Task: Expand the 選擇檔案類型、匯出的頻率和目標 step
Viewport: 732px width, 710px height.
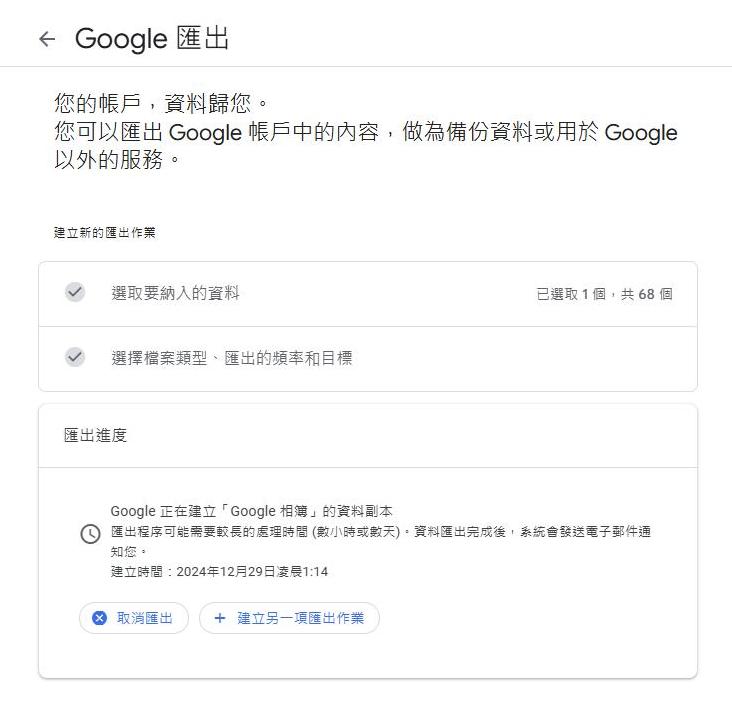Action: click(368, 359)
